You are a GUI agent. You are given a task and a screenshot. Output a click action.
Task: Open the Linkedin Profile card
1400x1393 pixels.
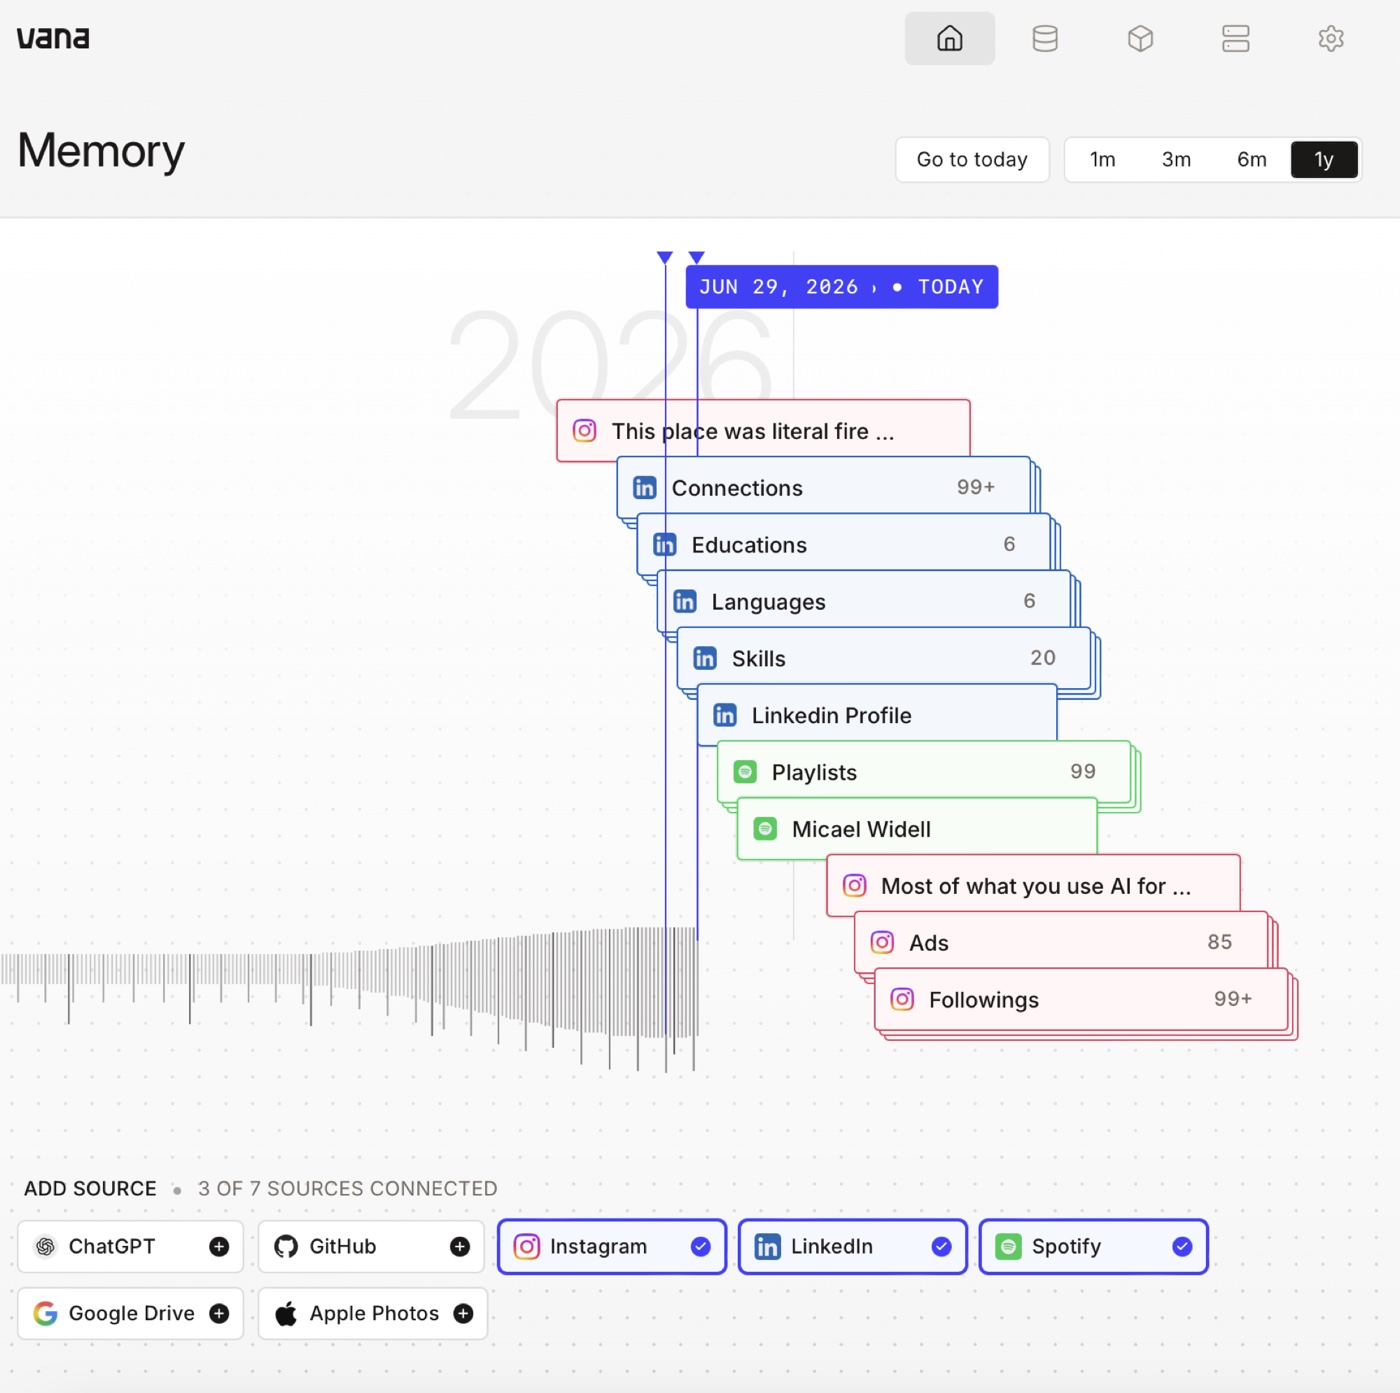coord(877,715)
